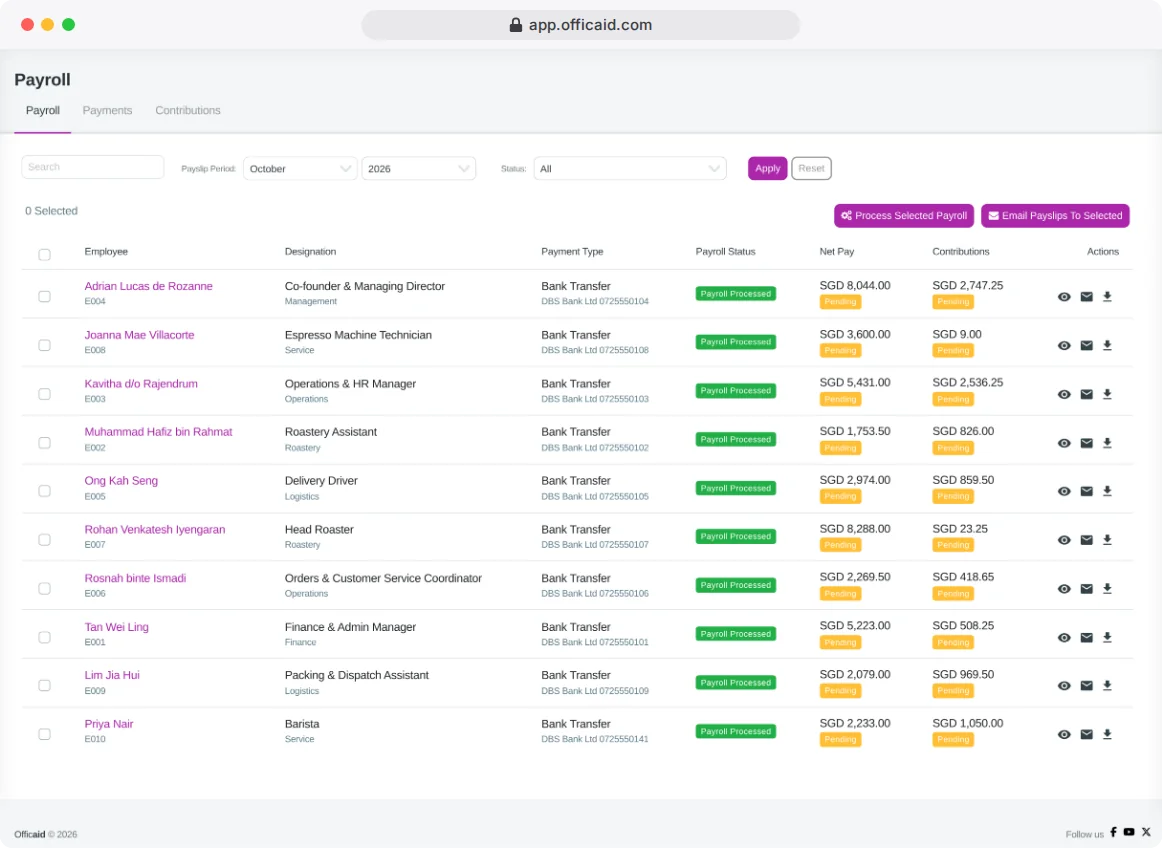
Task: Reset the payroll filters
Action: [x=811, y=168]
